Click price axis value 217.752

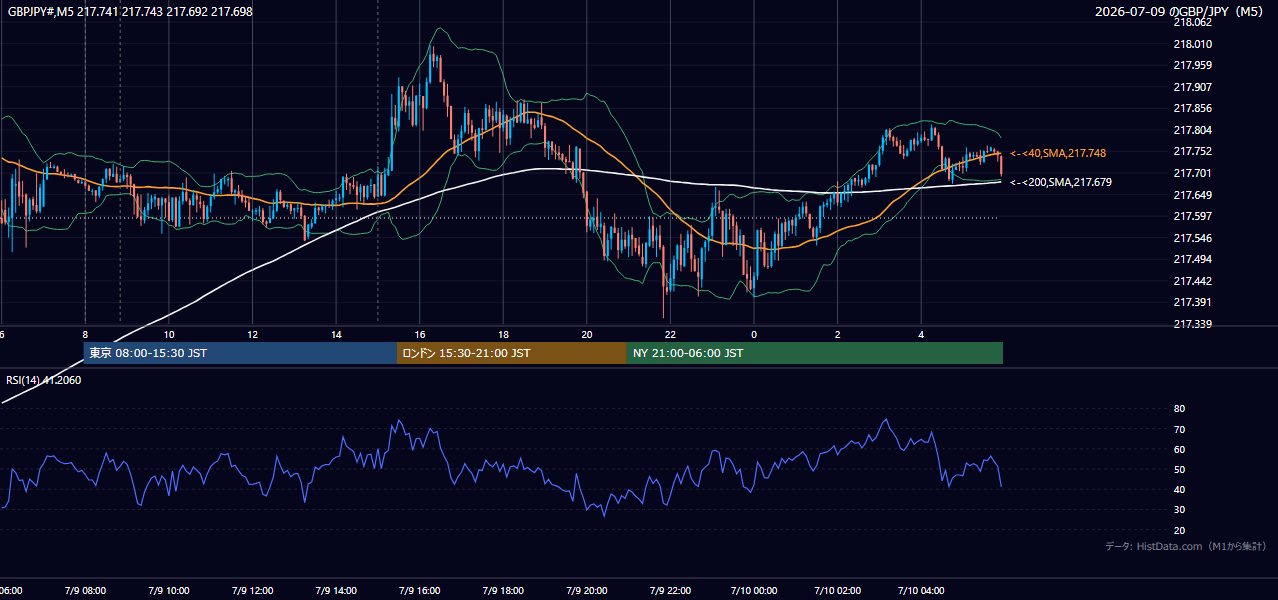(x=1192, y=151)
